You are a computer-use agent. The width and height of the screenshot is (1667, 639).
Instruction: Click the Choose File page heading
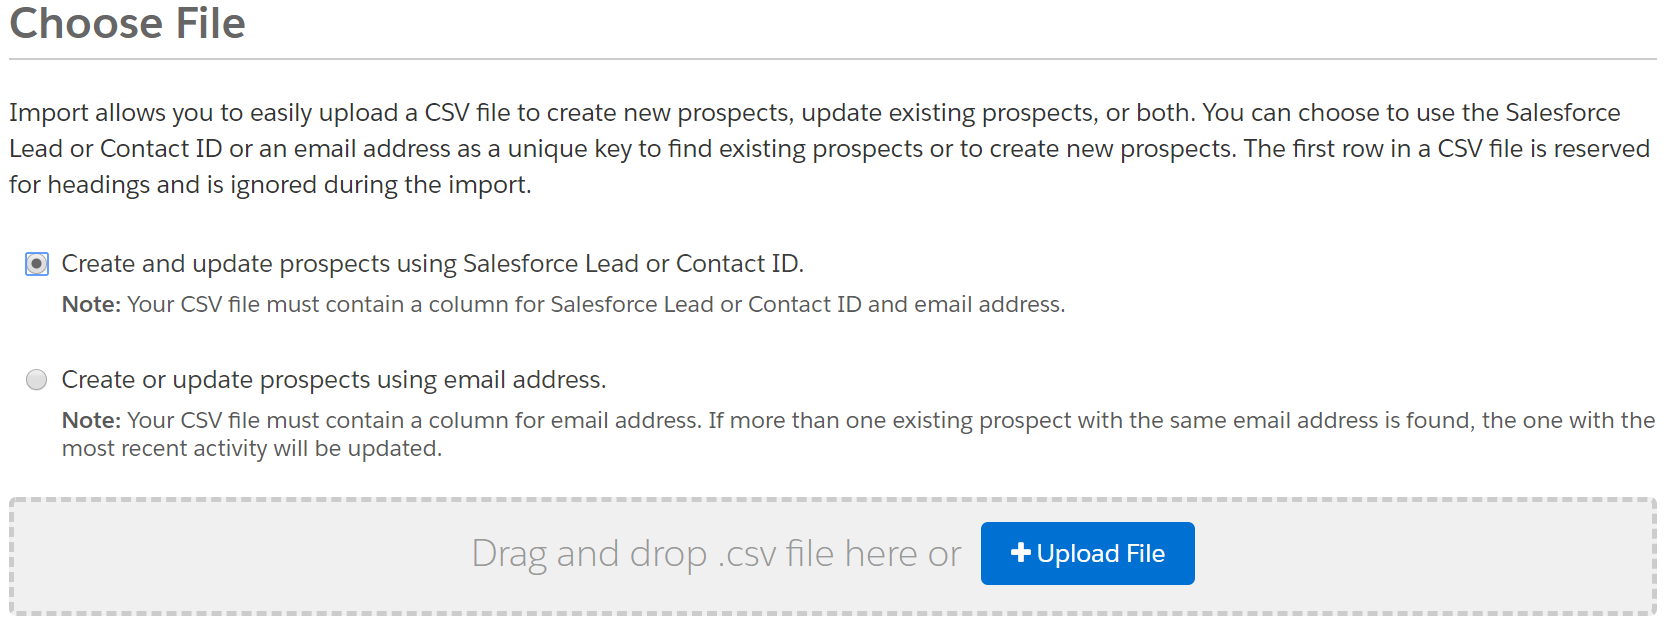[127, 23]
